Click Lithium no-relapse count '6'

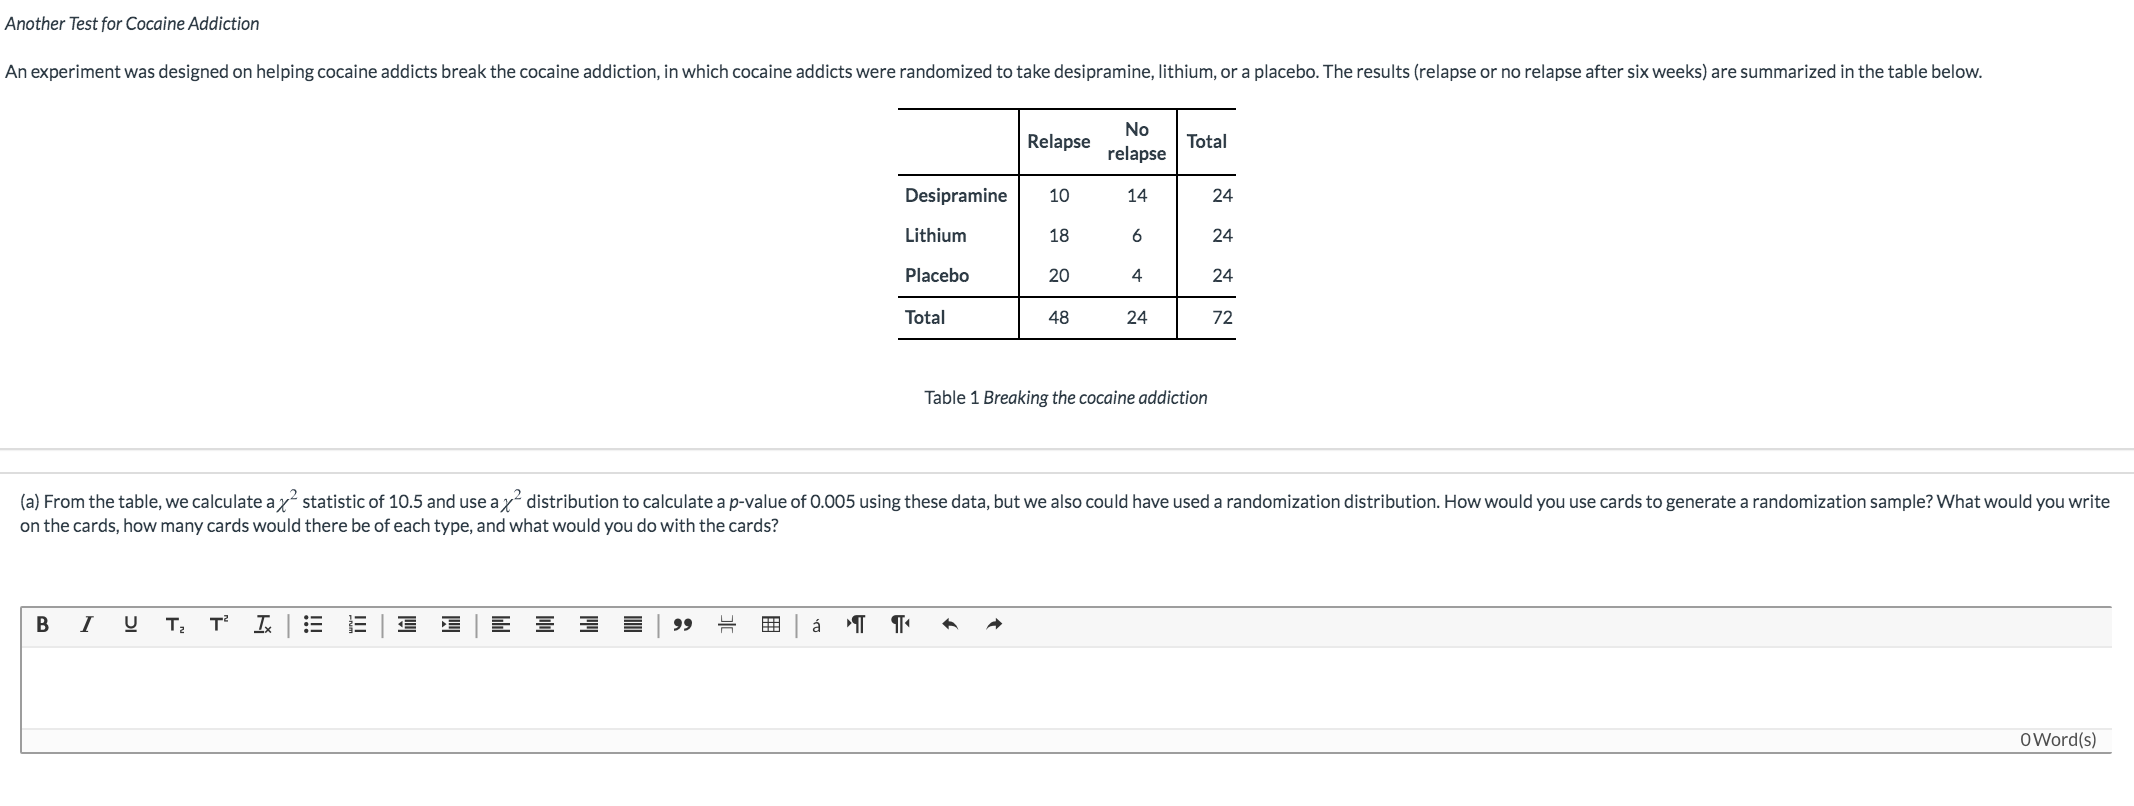1137,236
